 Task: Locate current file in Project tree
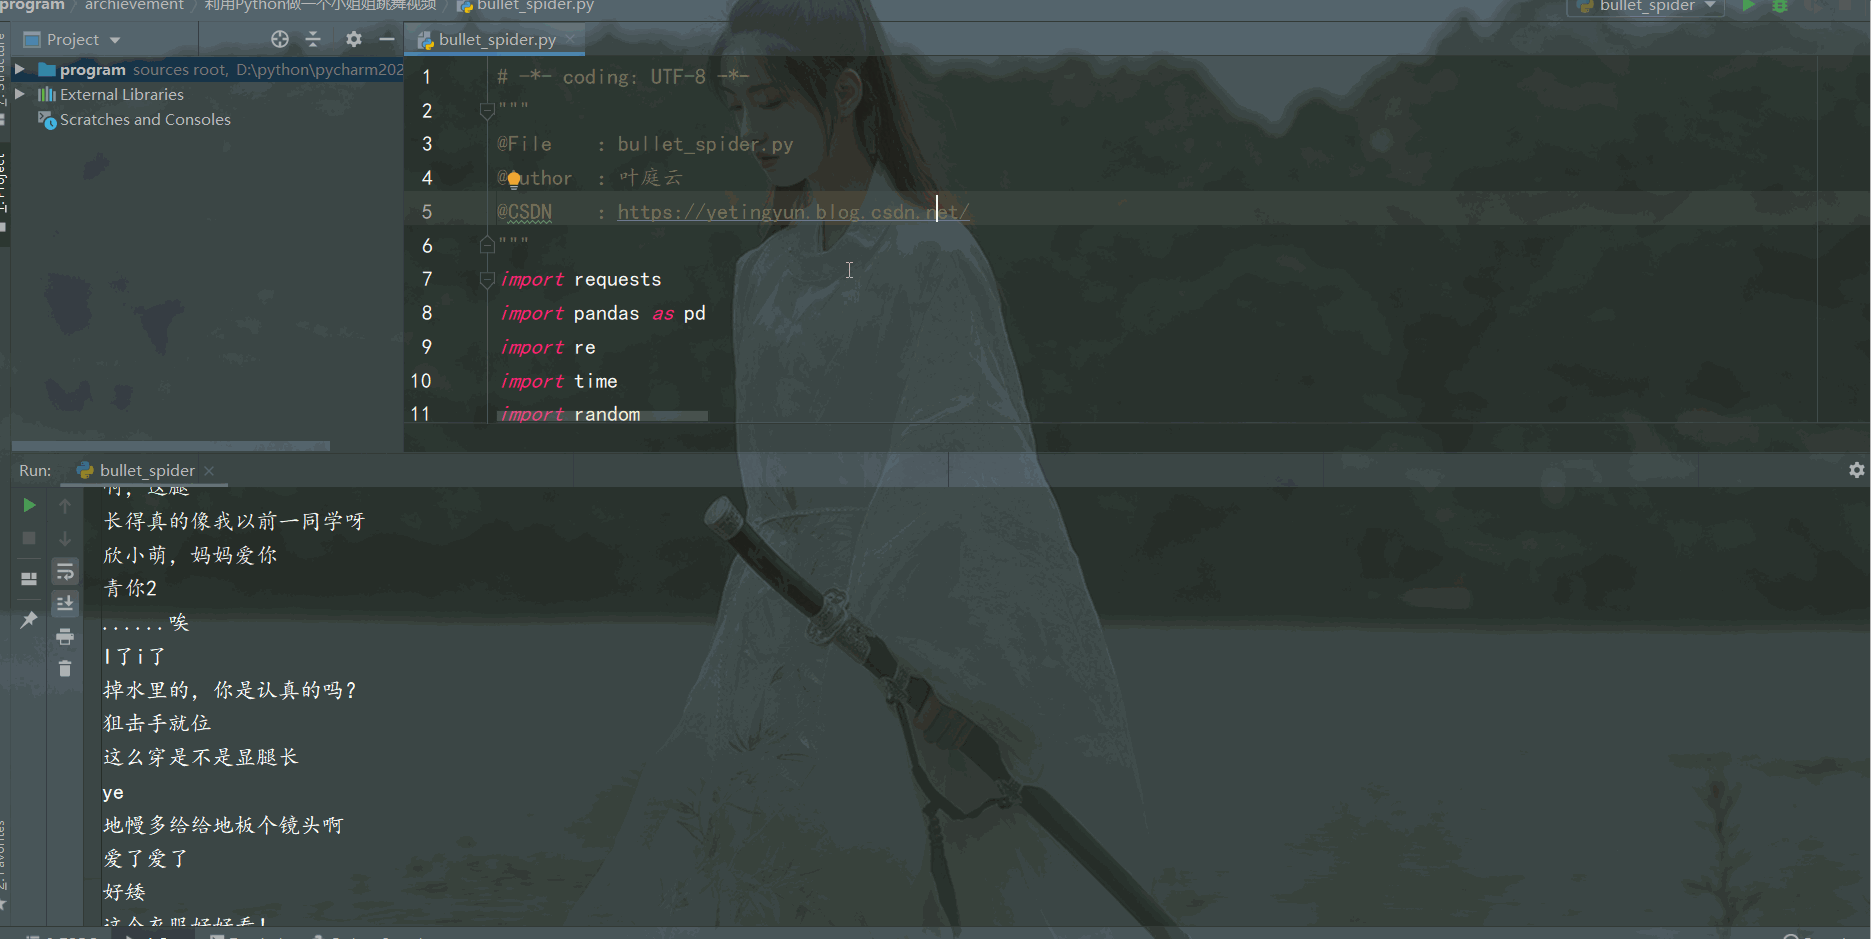click(280, 39)
